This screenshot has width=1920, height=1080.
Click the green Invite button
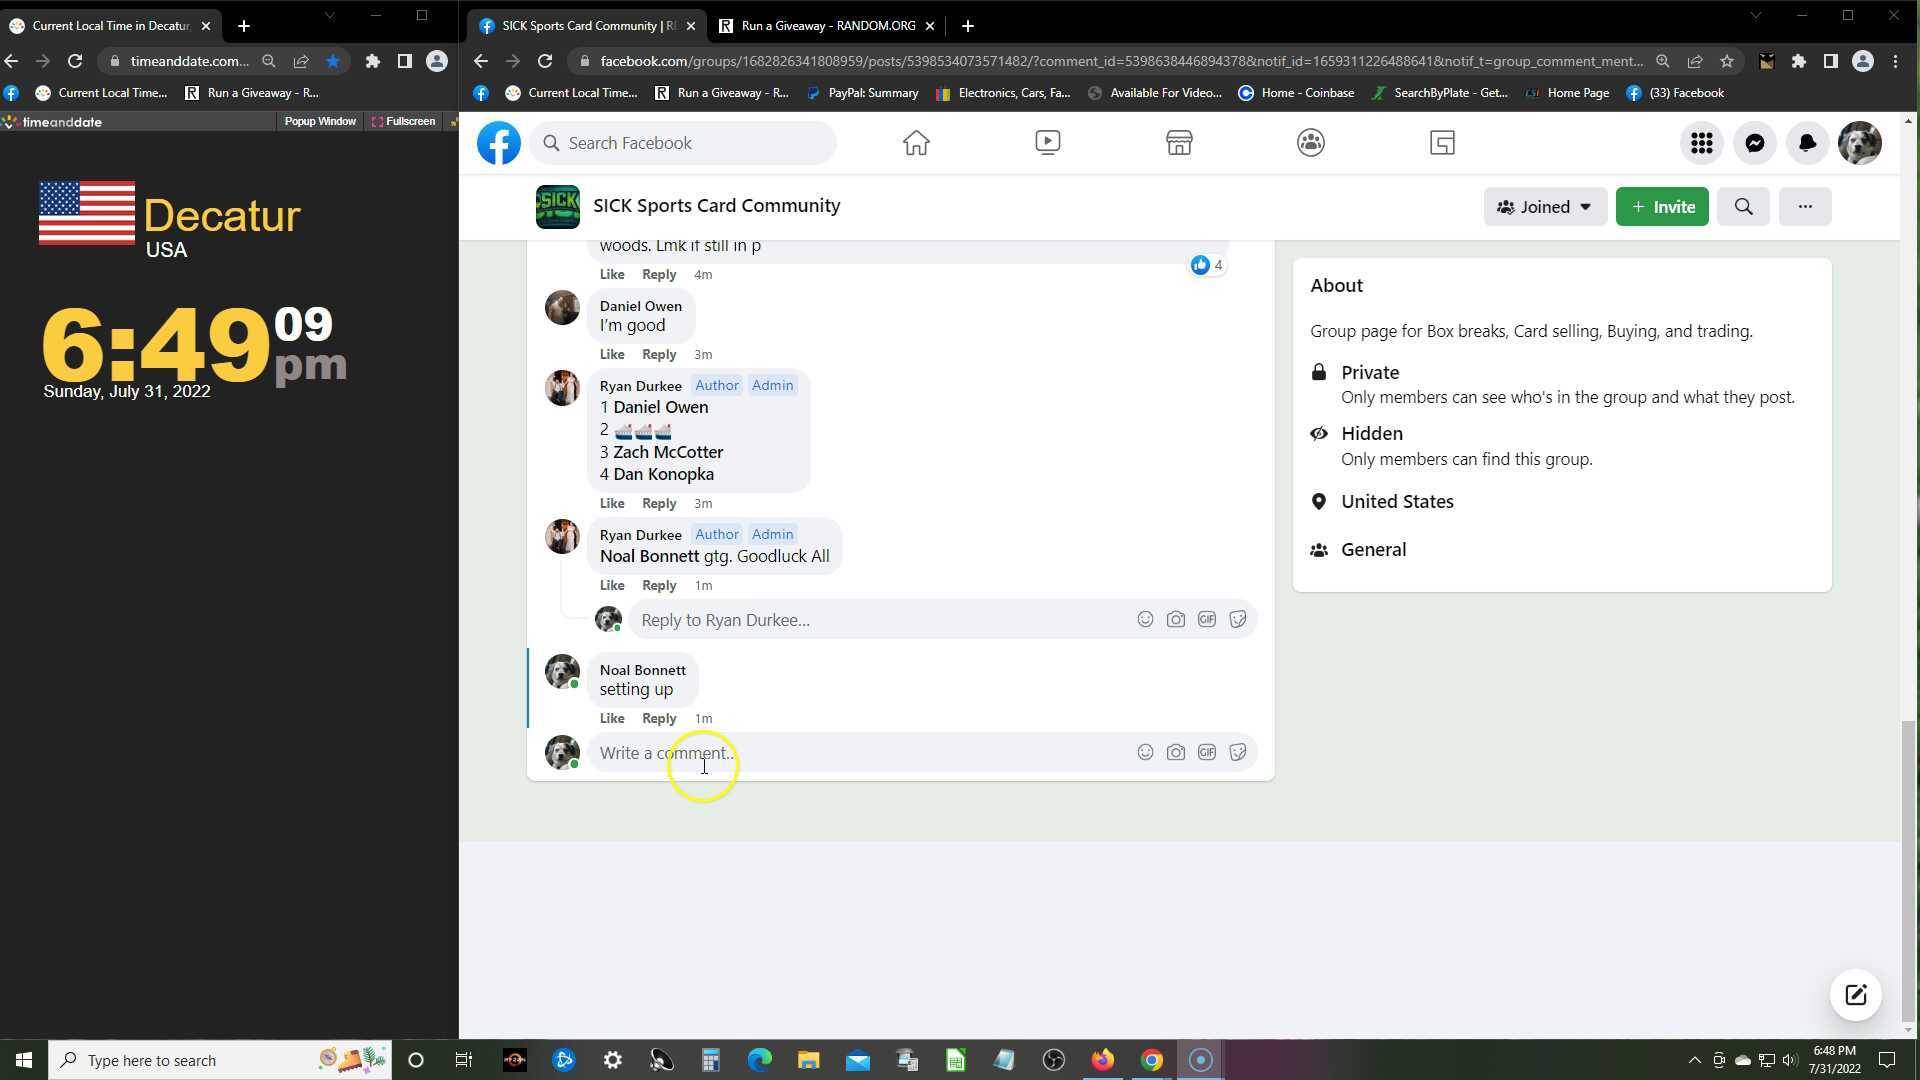1662,207
